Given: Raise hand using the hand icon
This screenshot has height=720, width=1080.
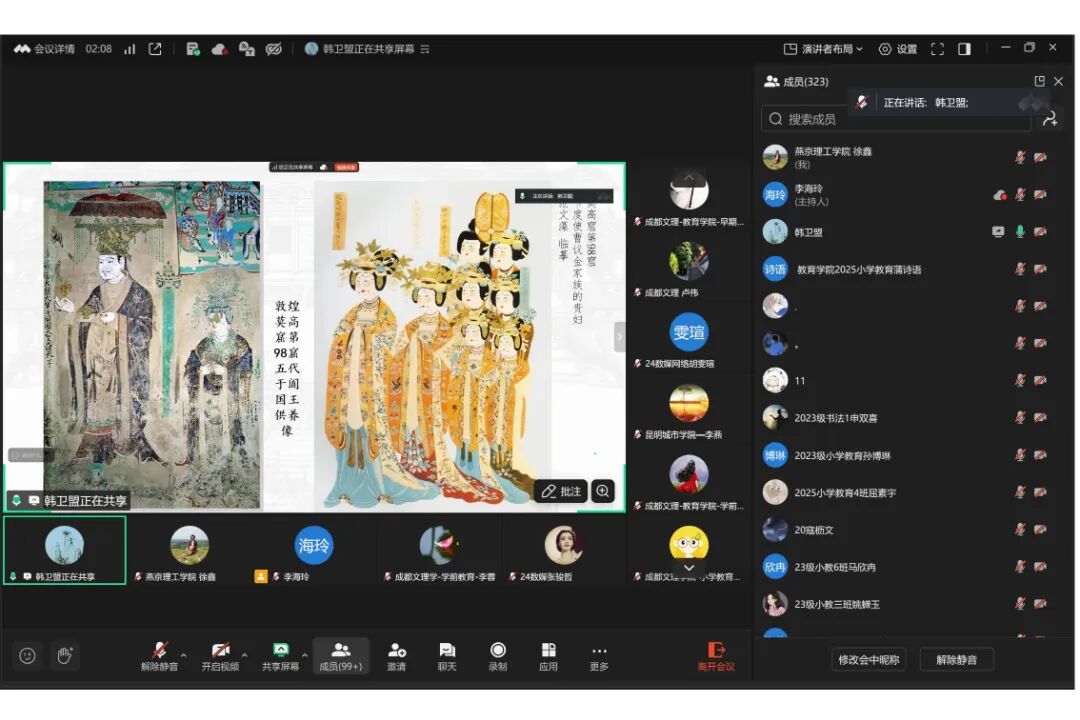Looking at the screenshot, I should pyautogui.click(x=64, y=655).
